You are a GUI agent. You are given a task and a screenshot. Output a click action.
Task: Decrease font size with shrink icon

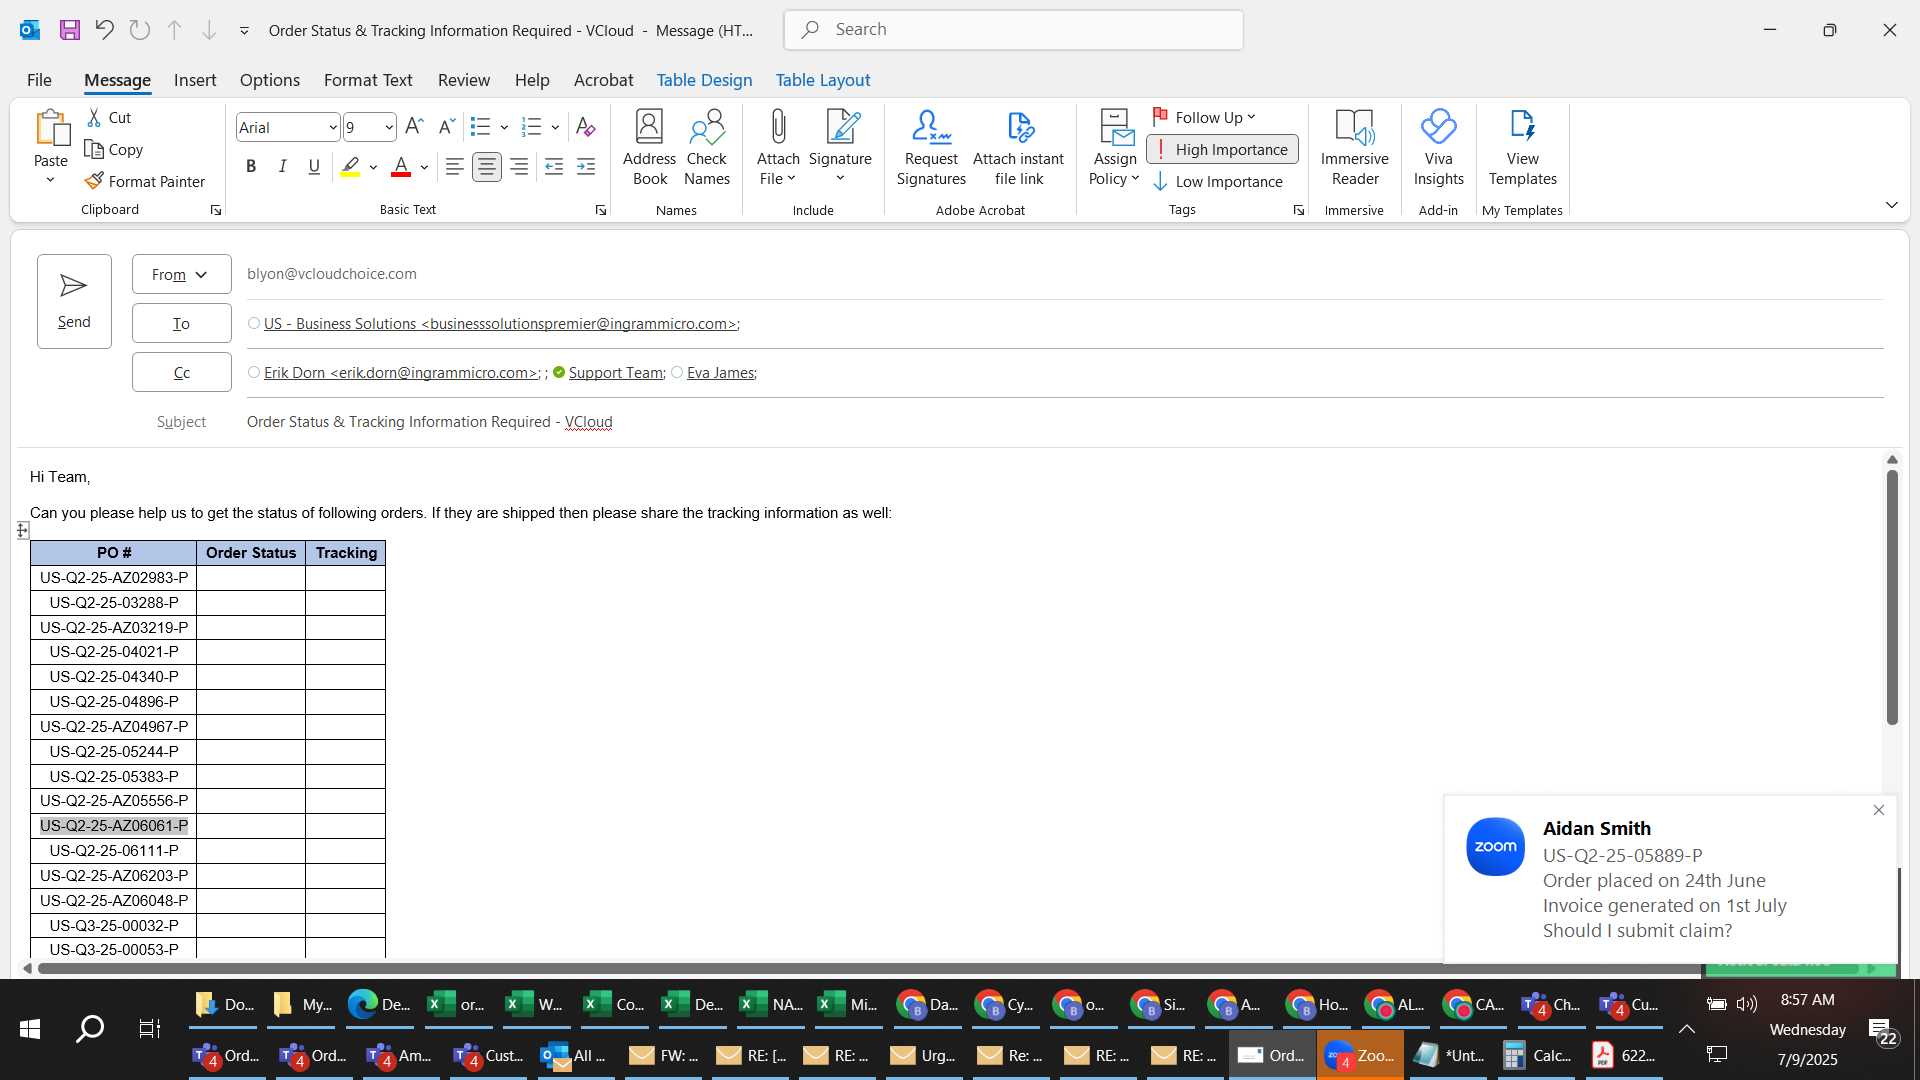click(x=447, y=127)
